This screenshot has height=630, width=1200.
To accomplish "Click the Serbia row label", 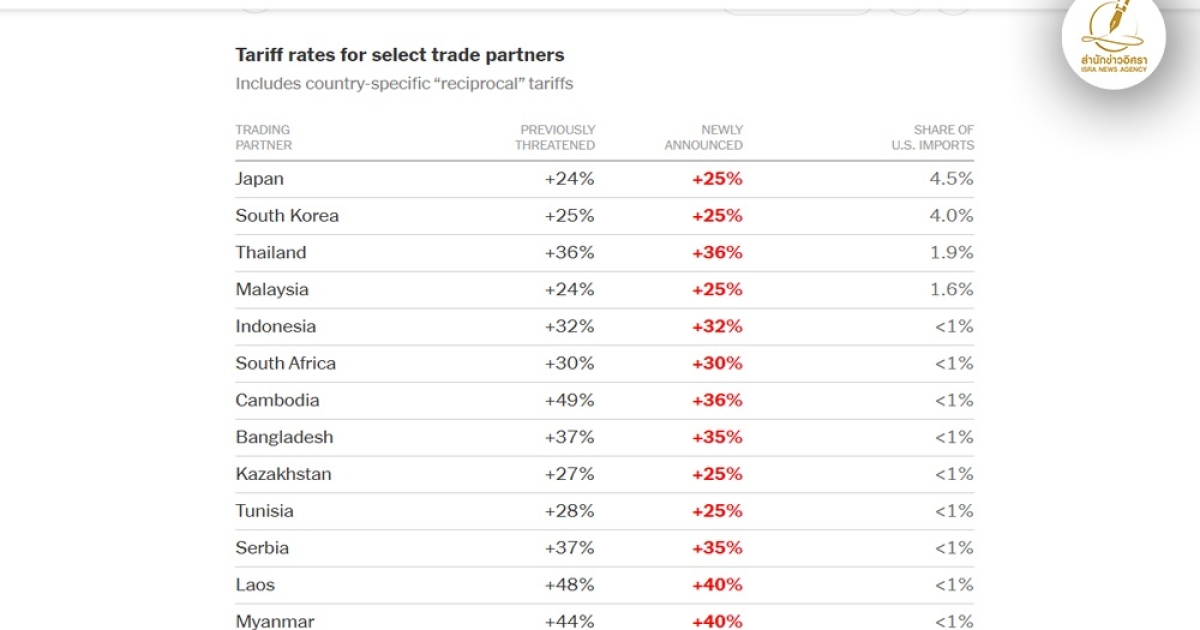I will (262, 549).
